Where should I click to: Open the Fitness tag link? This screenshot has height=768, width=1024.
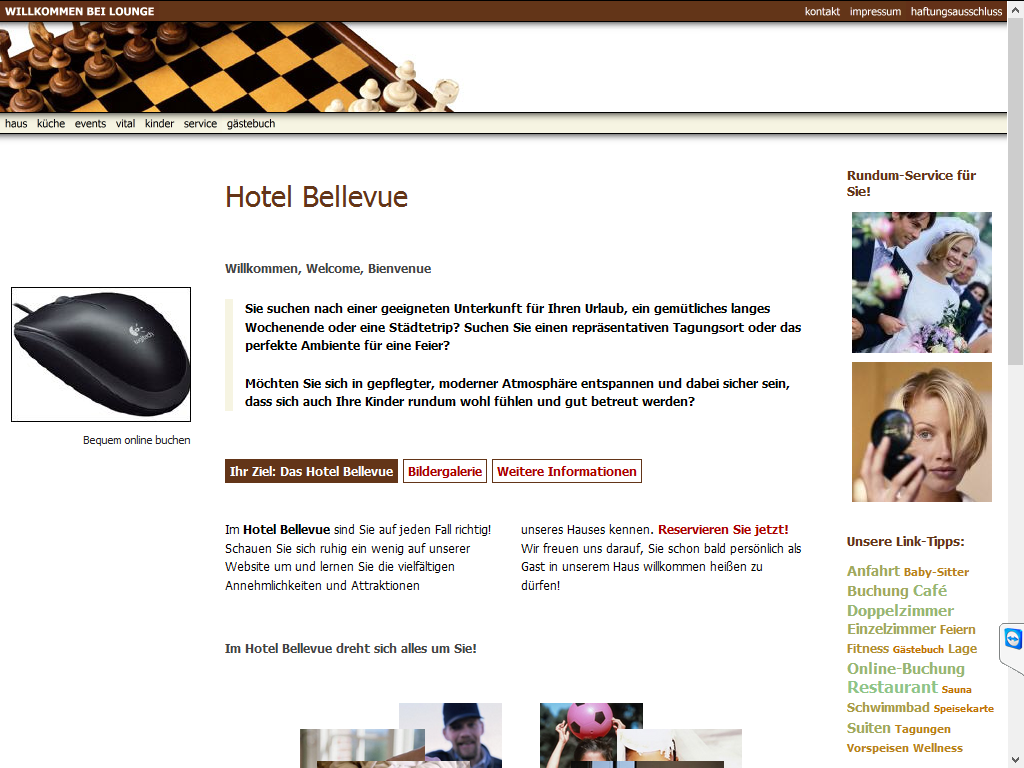[x=868, y=648]
